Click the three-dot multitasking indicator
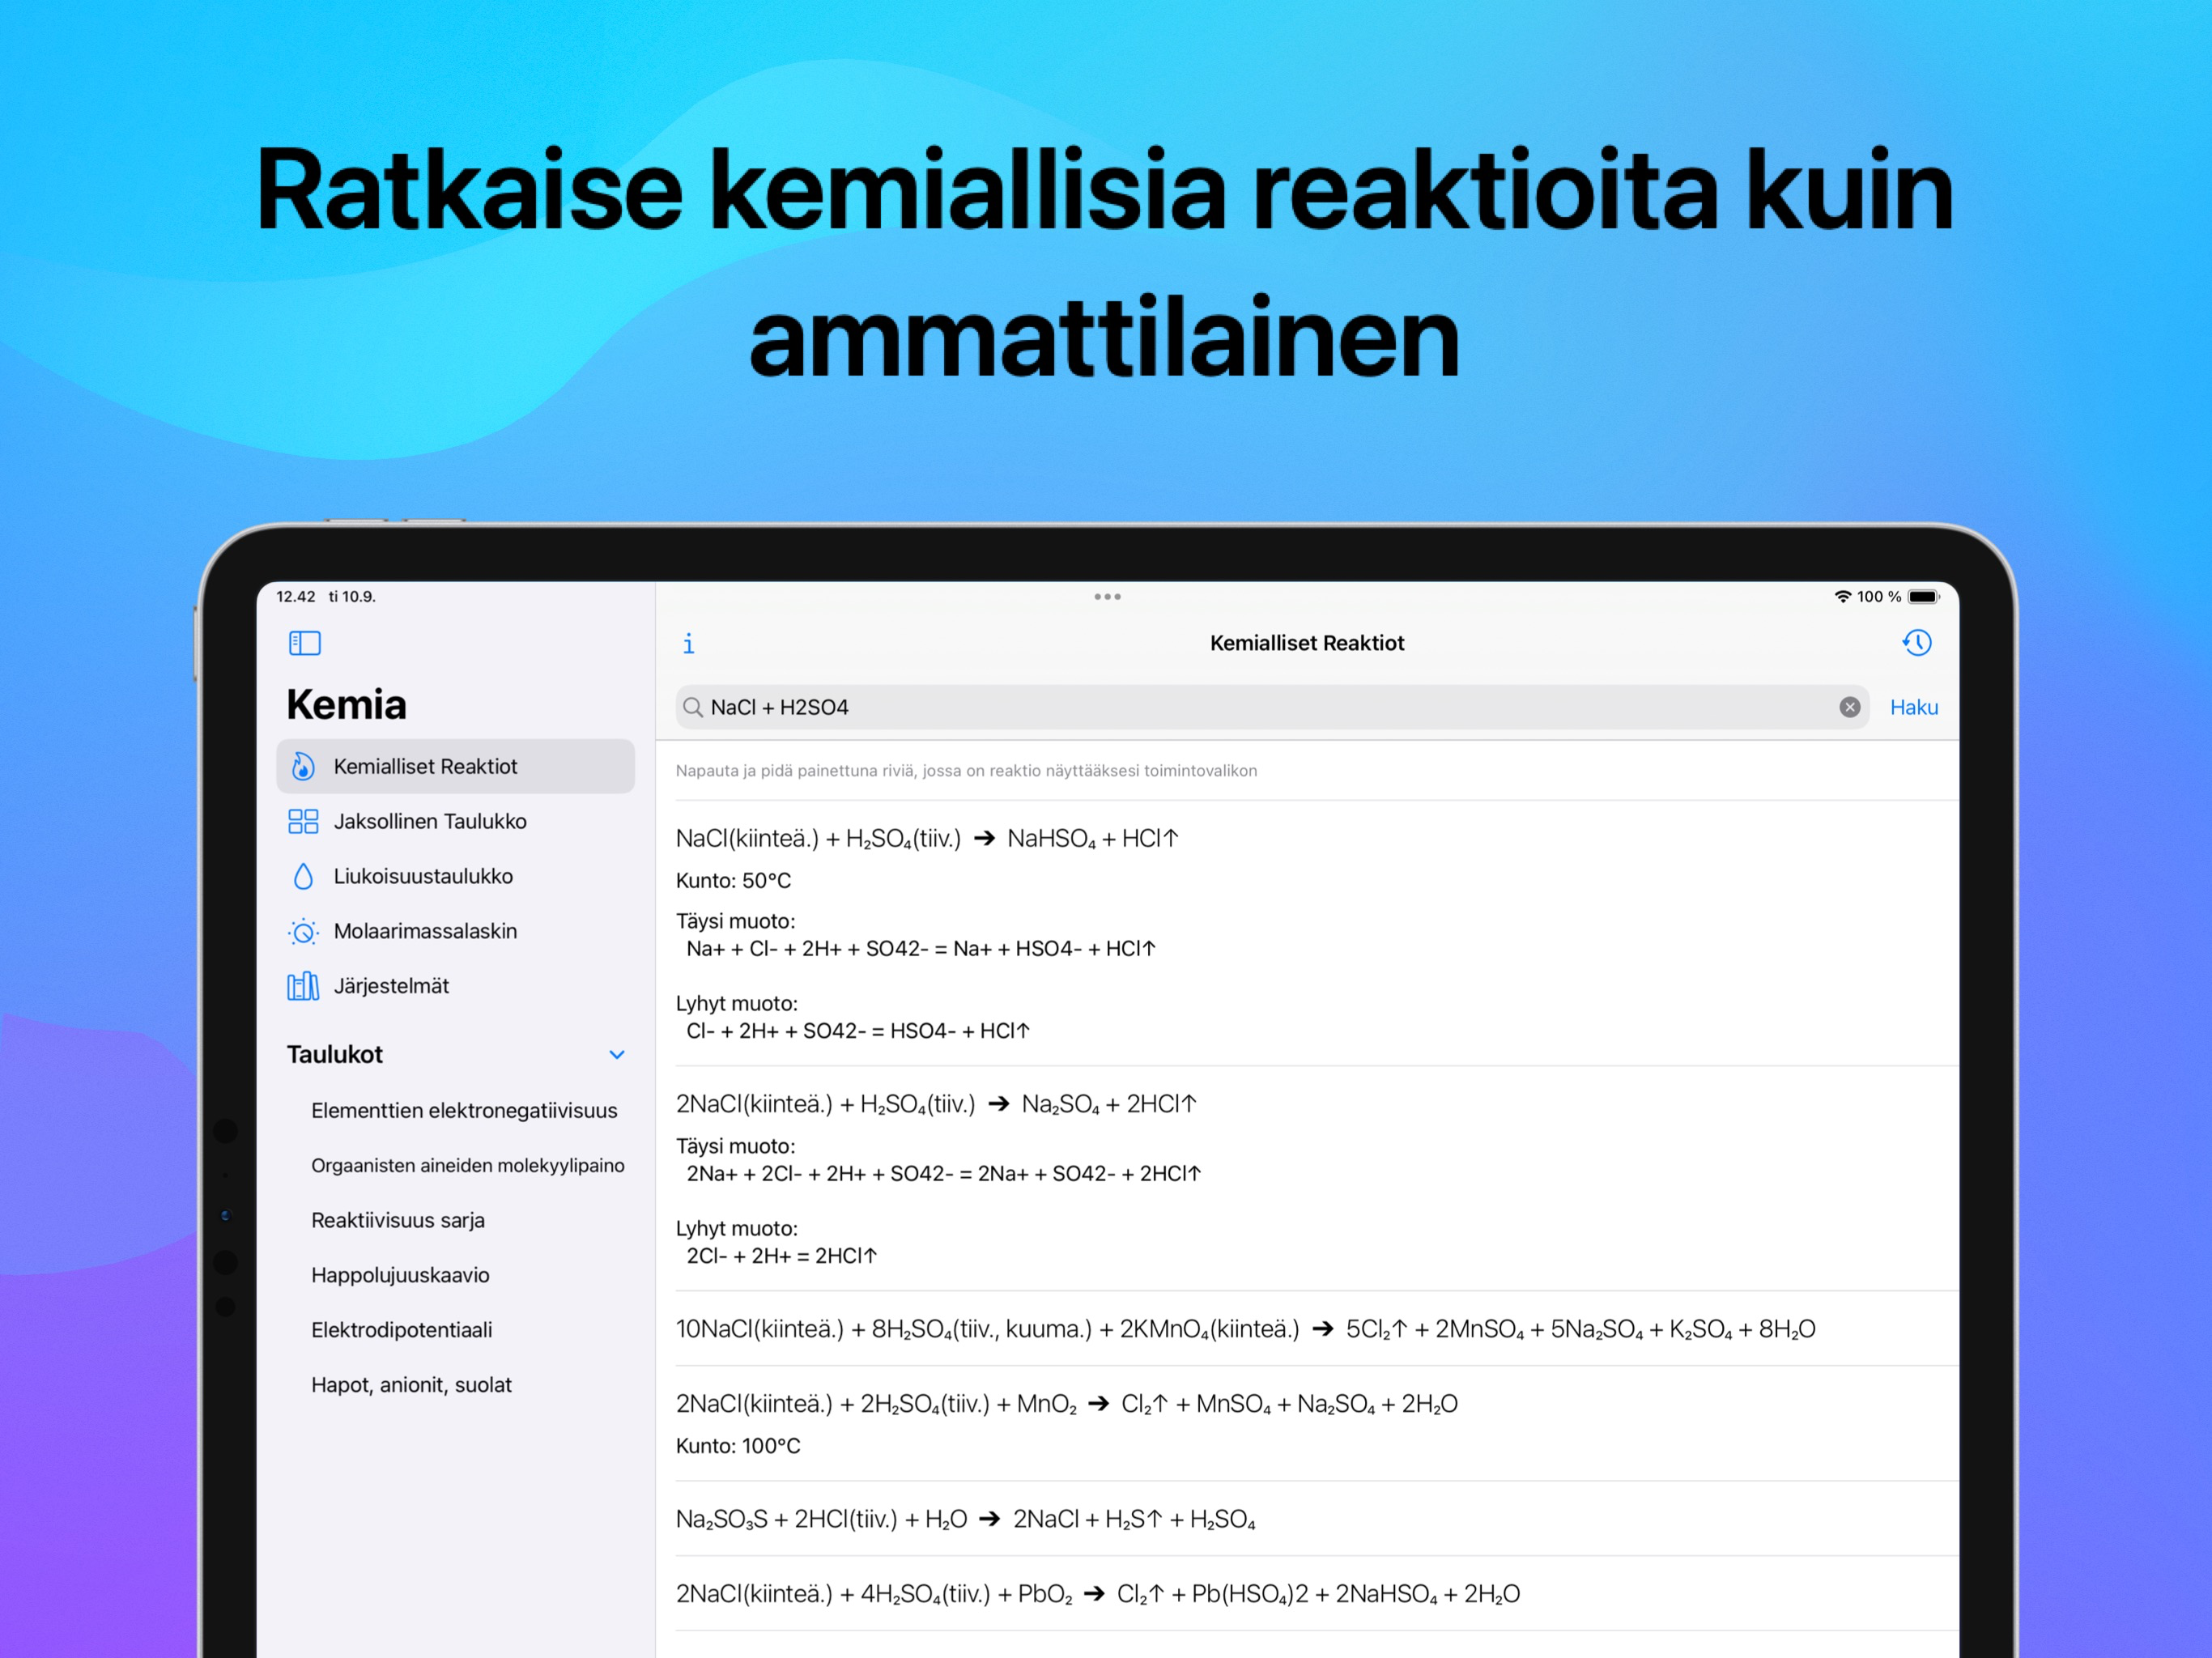2212x1658 pixels. click(1107, 597)
